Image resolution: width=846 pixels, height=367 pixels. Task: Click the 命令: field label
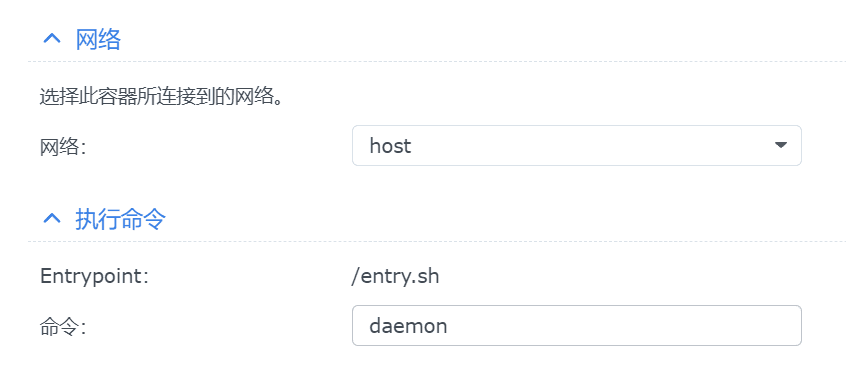[63, 327]
